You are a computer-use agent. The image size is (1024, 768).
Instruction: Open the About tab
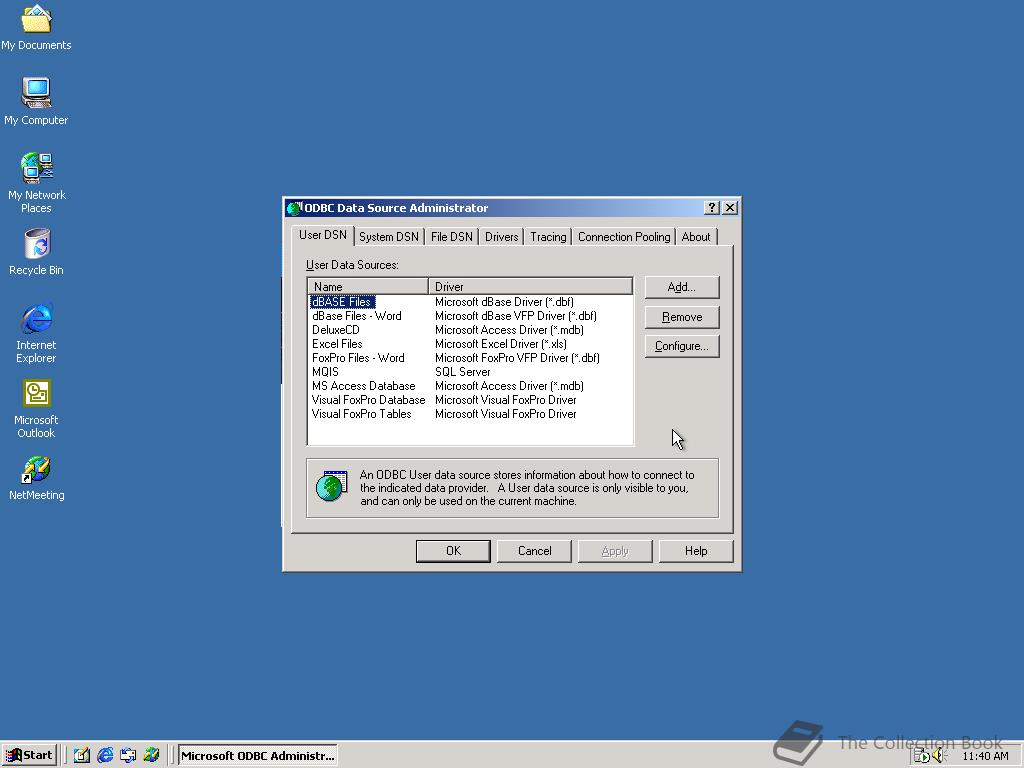(x=696, y=236)
